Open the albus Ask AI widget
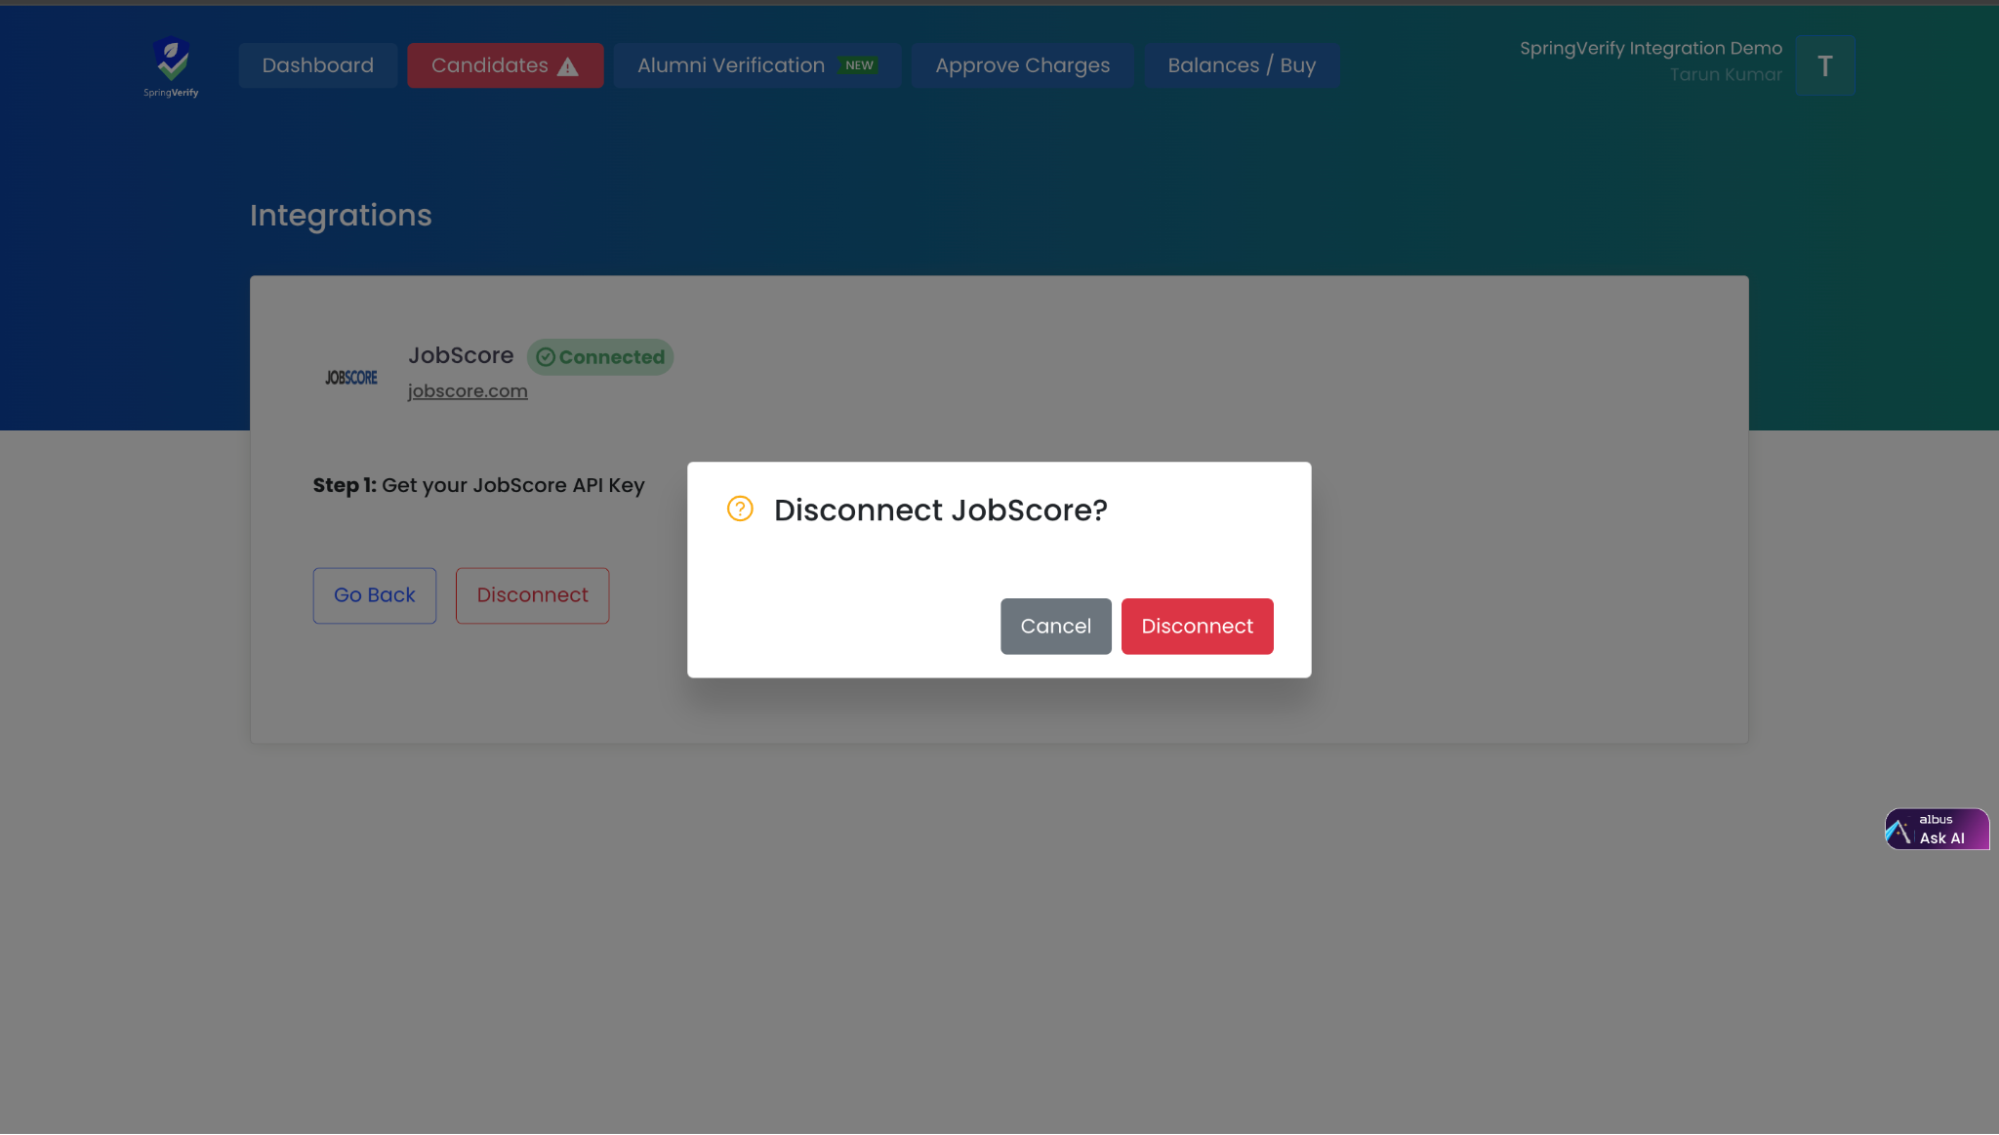Screen dimensions: 1999x1135 (x=1936, y=829)
